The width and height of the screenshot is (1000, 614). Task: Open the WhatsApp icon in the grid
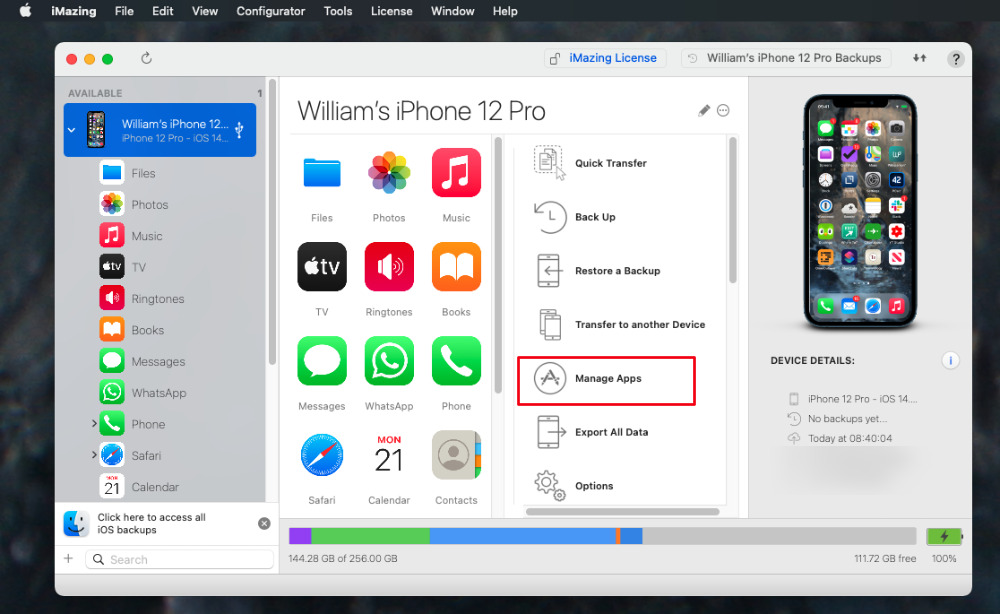coord(389,361)
